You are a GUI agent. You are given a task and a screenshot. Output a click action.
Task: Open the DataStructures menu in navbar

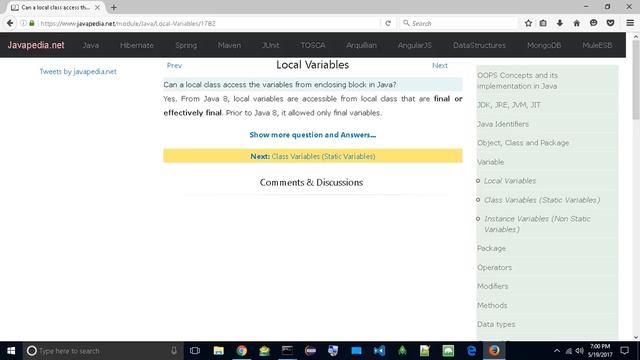pos(479,45)
